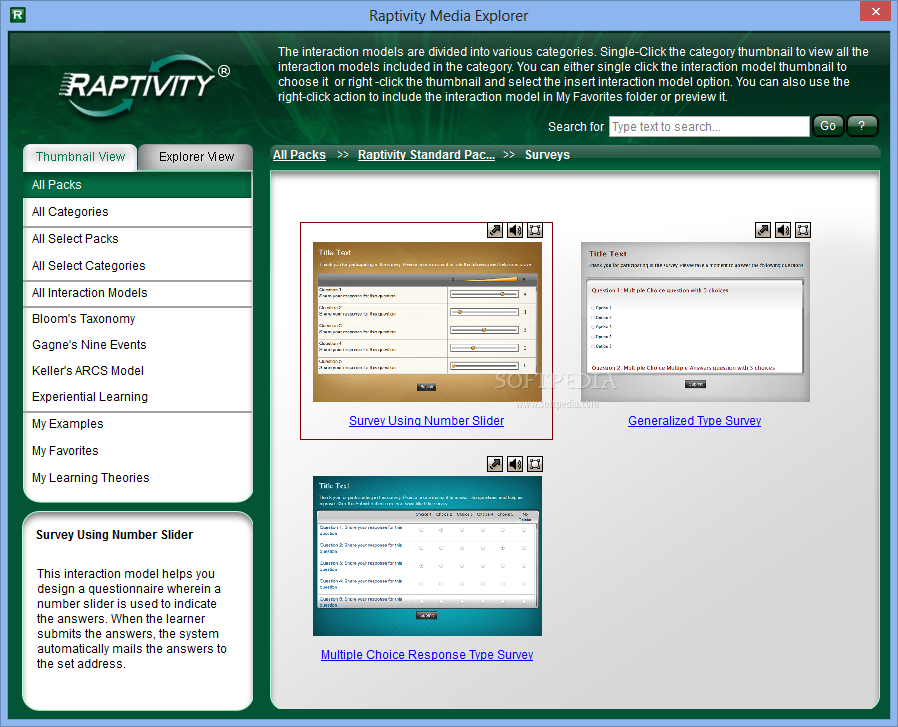Click the Go search button
The image size is (898, 727).
point(828,126)
